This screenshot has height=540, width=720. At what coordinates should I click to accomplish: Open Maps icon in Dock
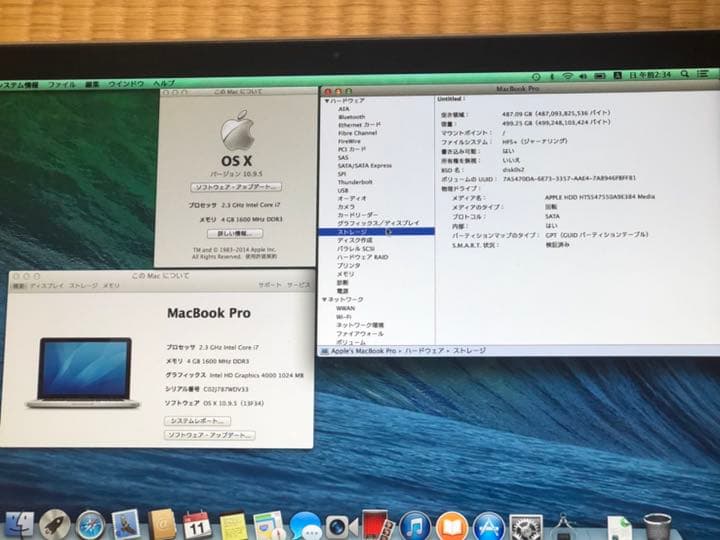[x=269, y=525]
